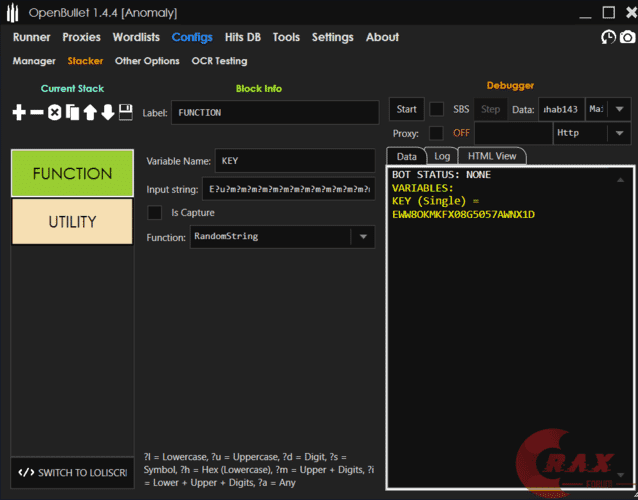The height and width of the screenshot is (500, 638).
Task: Move block up with up arrow
Action: 90,112
